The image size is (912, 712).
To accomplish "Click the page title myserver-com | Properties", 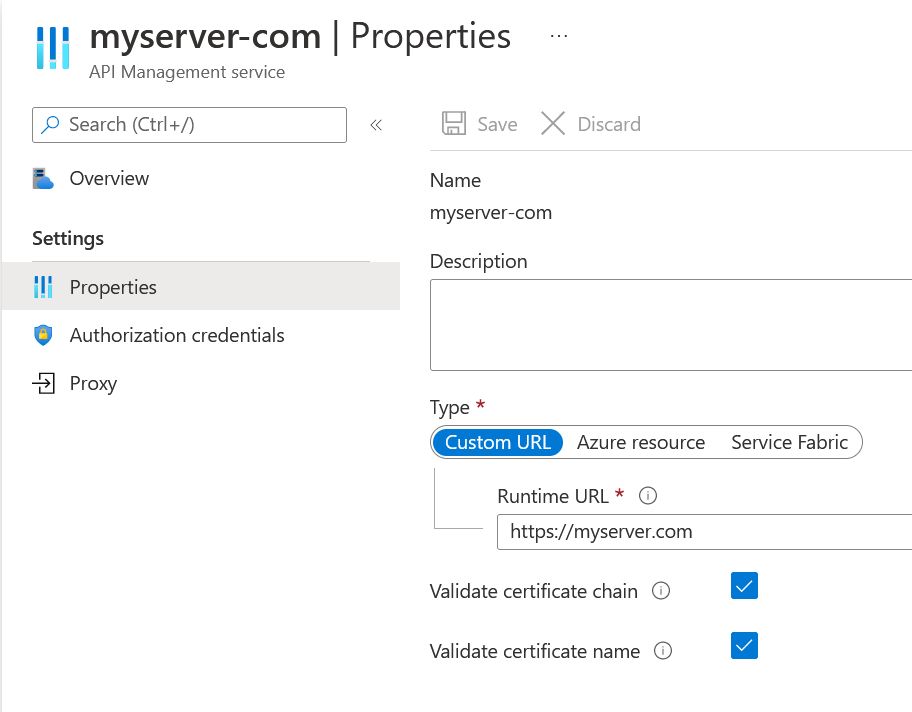I will pos(300,36).
